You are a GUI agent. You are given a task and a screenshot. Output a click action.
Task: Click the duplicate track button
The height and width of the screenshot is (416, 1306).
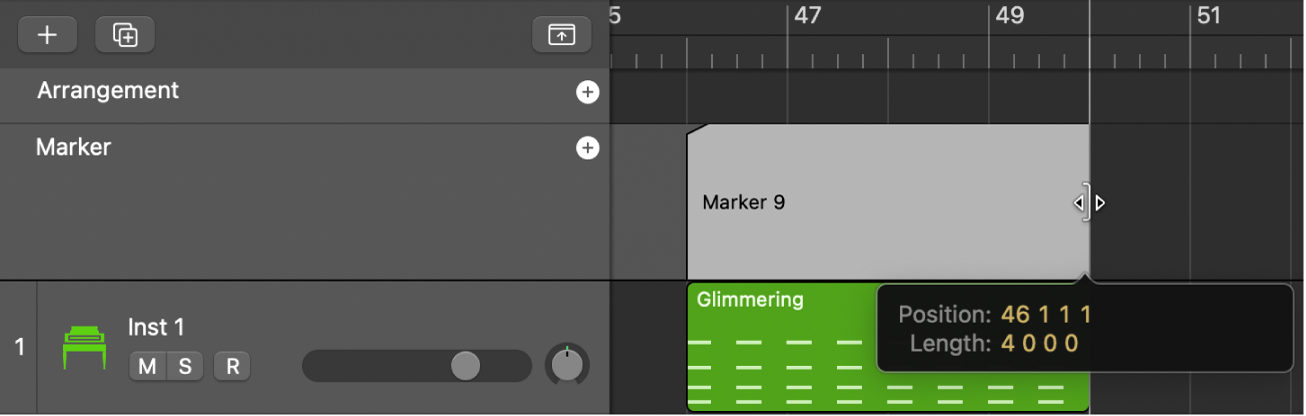point(125,35)
